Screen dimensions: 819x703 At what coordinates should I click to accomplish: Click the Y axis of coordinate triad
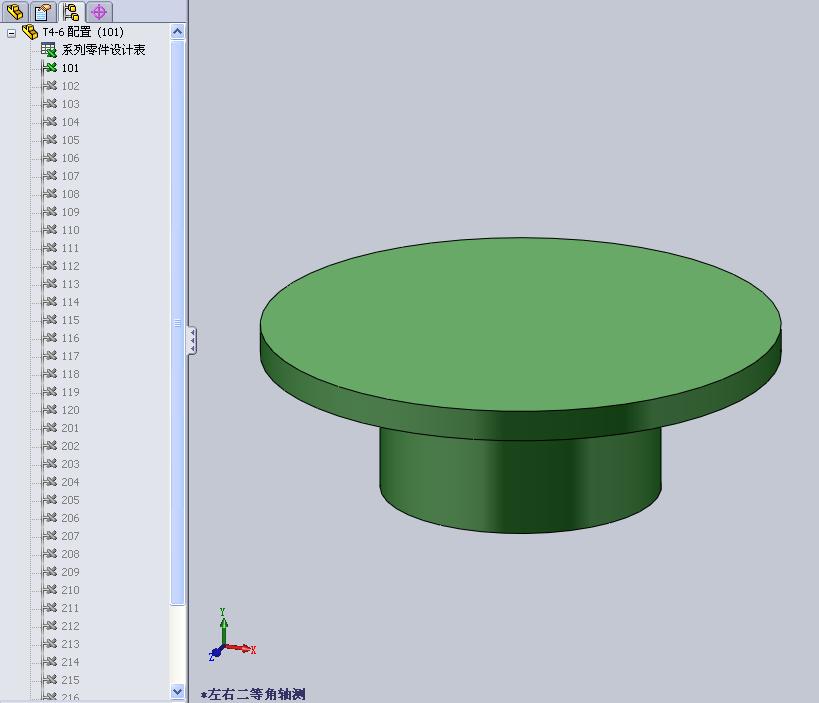[224, 624]
